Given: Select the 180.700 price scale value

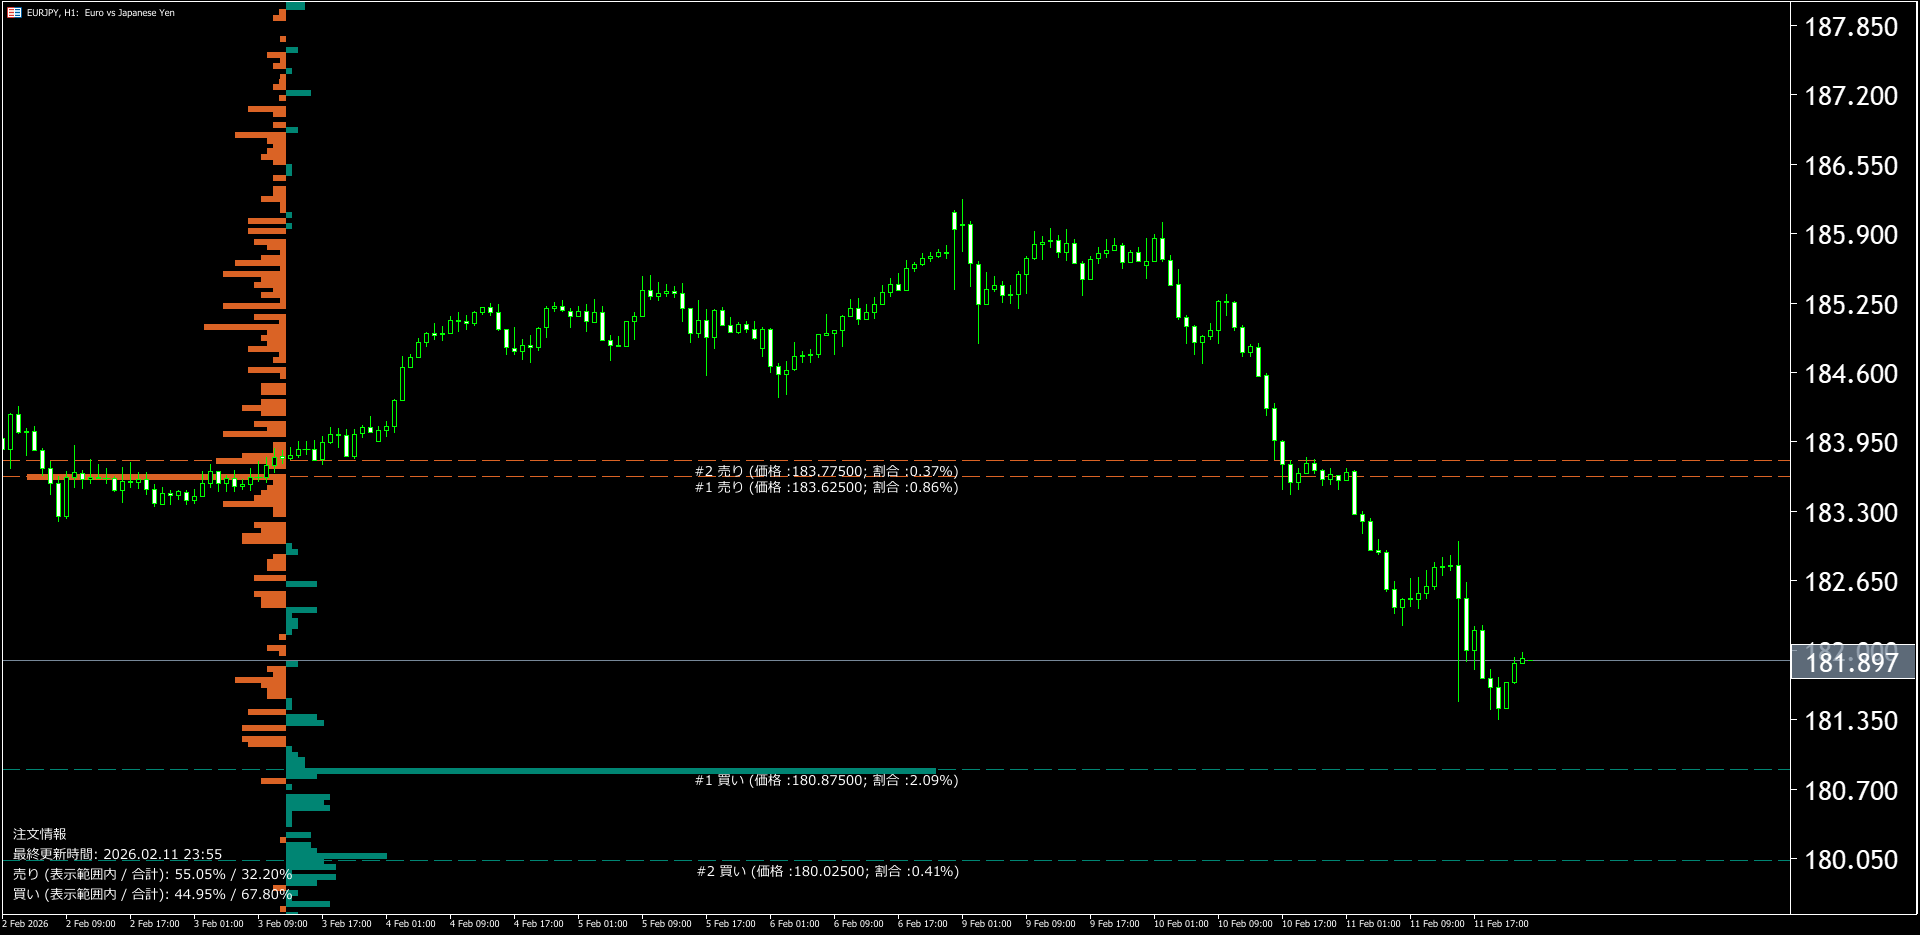Looking at the screenshot, I should coord(1850,791).
